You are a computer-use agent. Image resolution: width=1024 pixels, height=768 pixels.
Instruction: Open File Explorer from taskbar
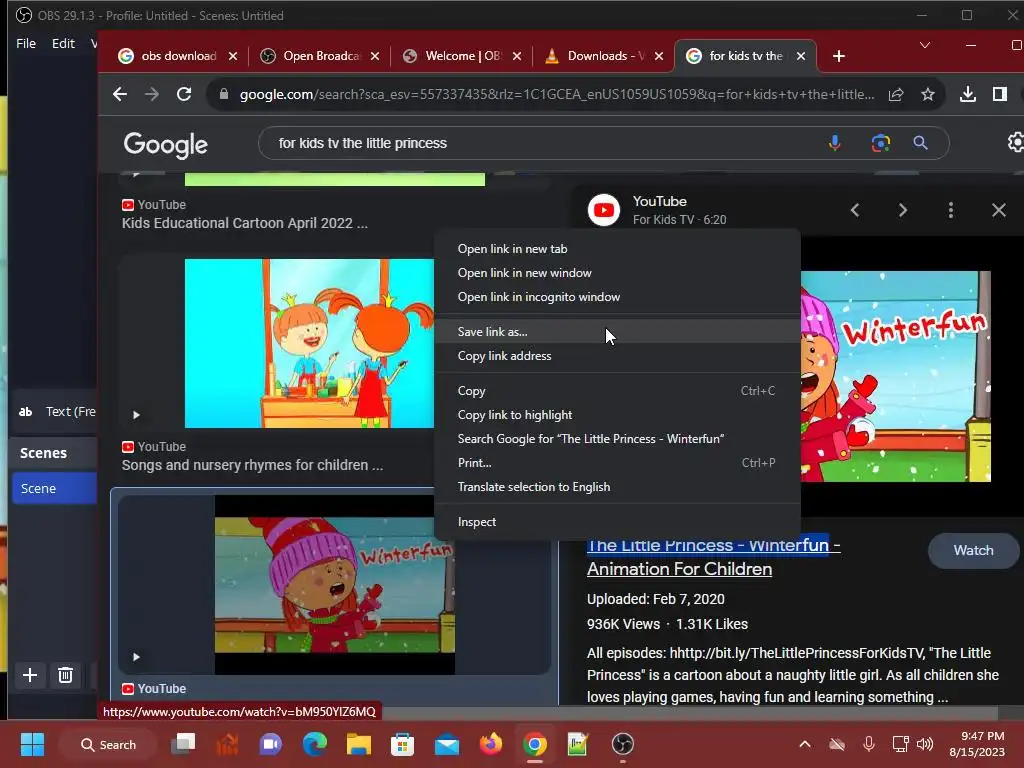click(359, 744)
